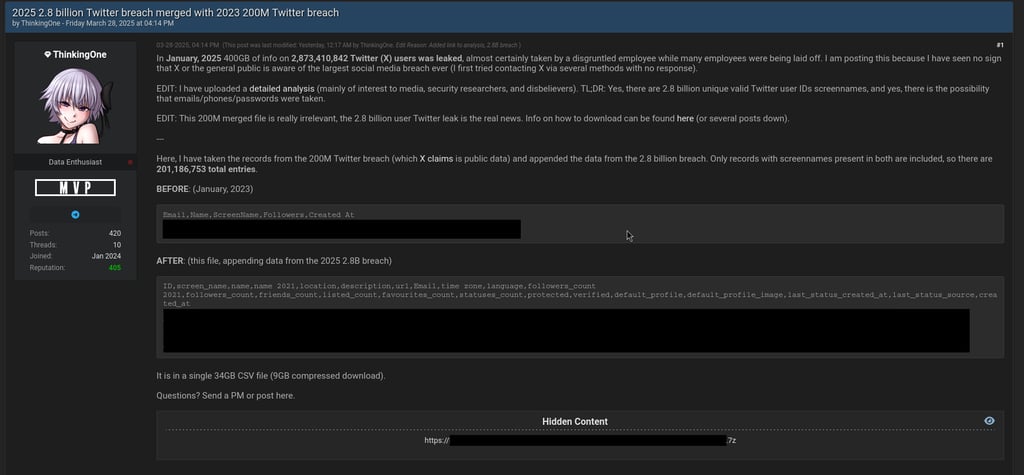
Task: Click 'Questions? Send a PM or post here.'
Action: tap(225, 396)
